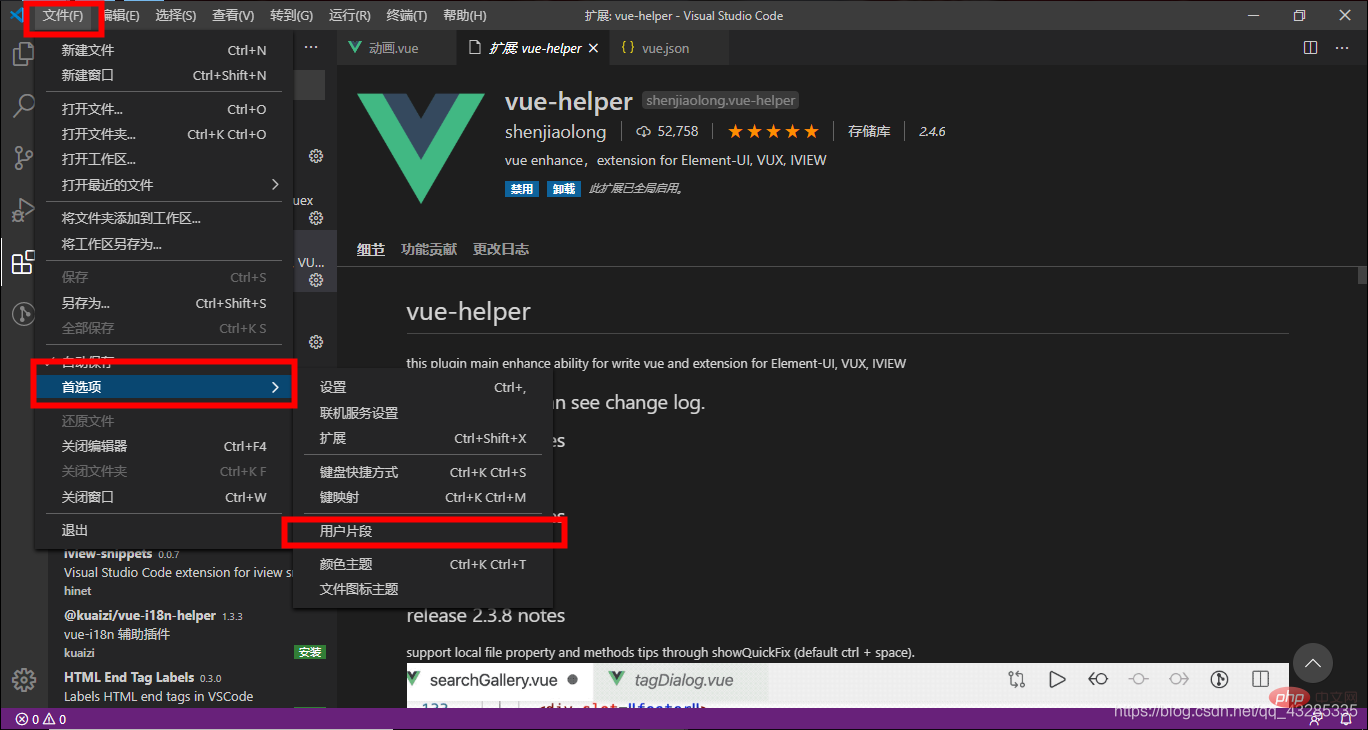Viewport: 1368px width, 730px height.
Task: Open 文件图标主题 submenu entry
Action: click(x=423, y=589)
